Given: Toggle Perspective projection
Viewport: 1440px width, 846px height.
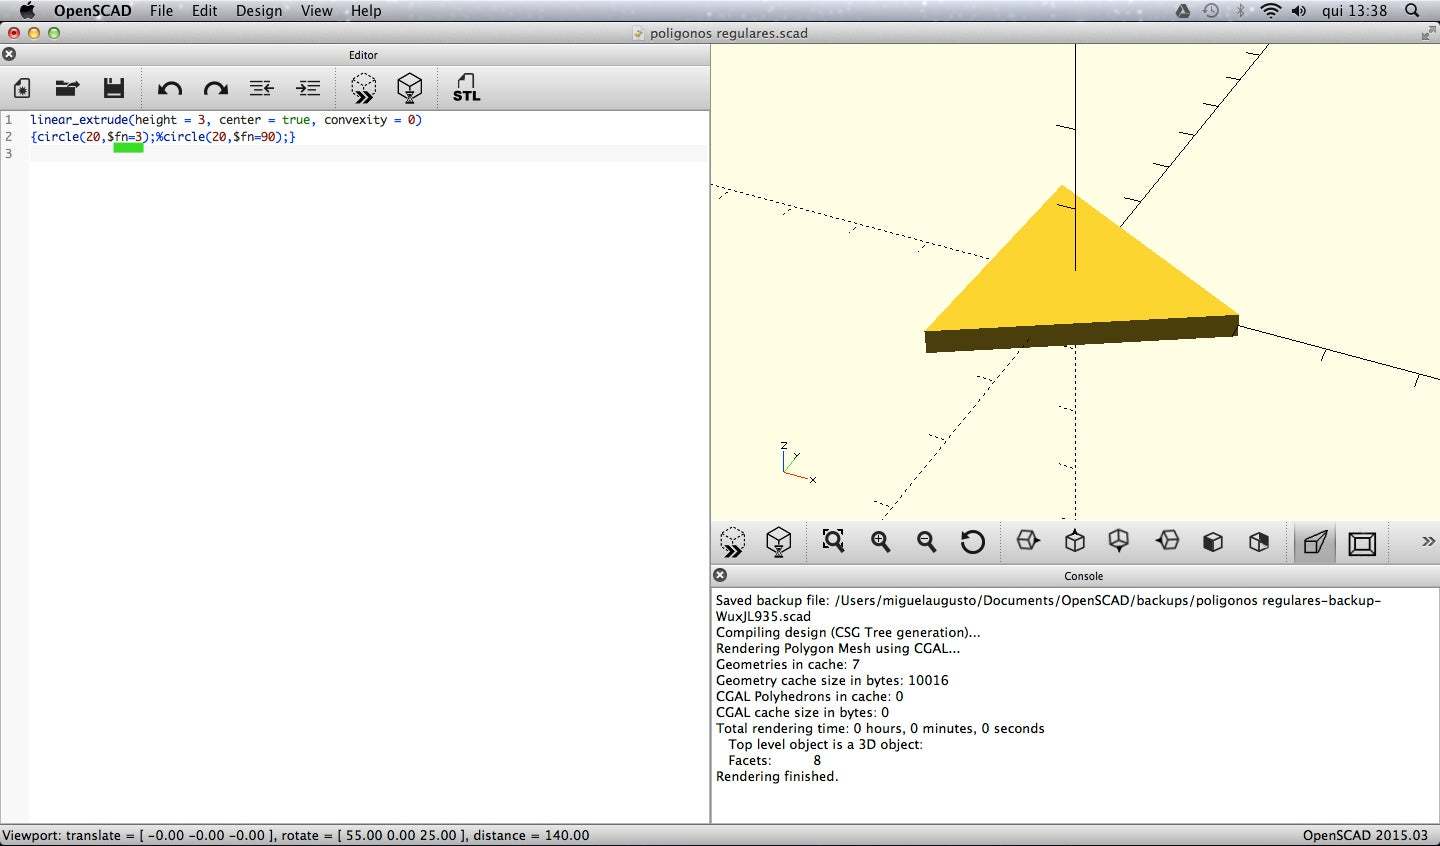Looking at the screenshot, I should (x=1315, y=542).
